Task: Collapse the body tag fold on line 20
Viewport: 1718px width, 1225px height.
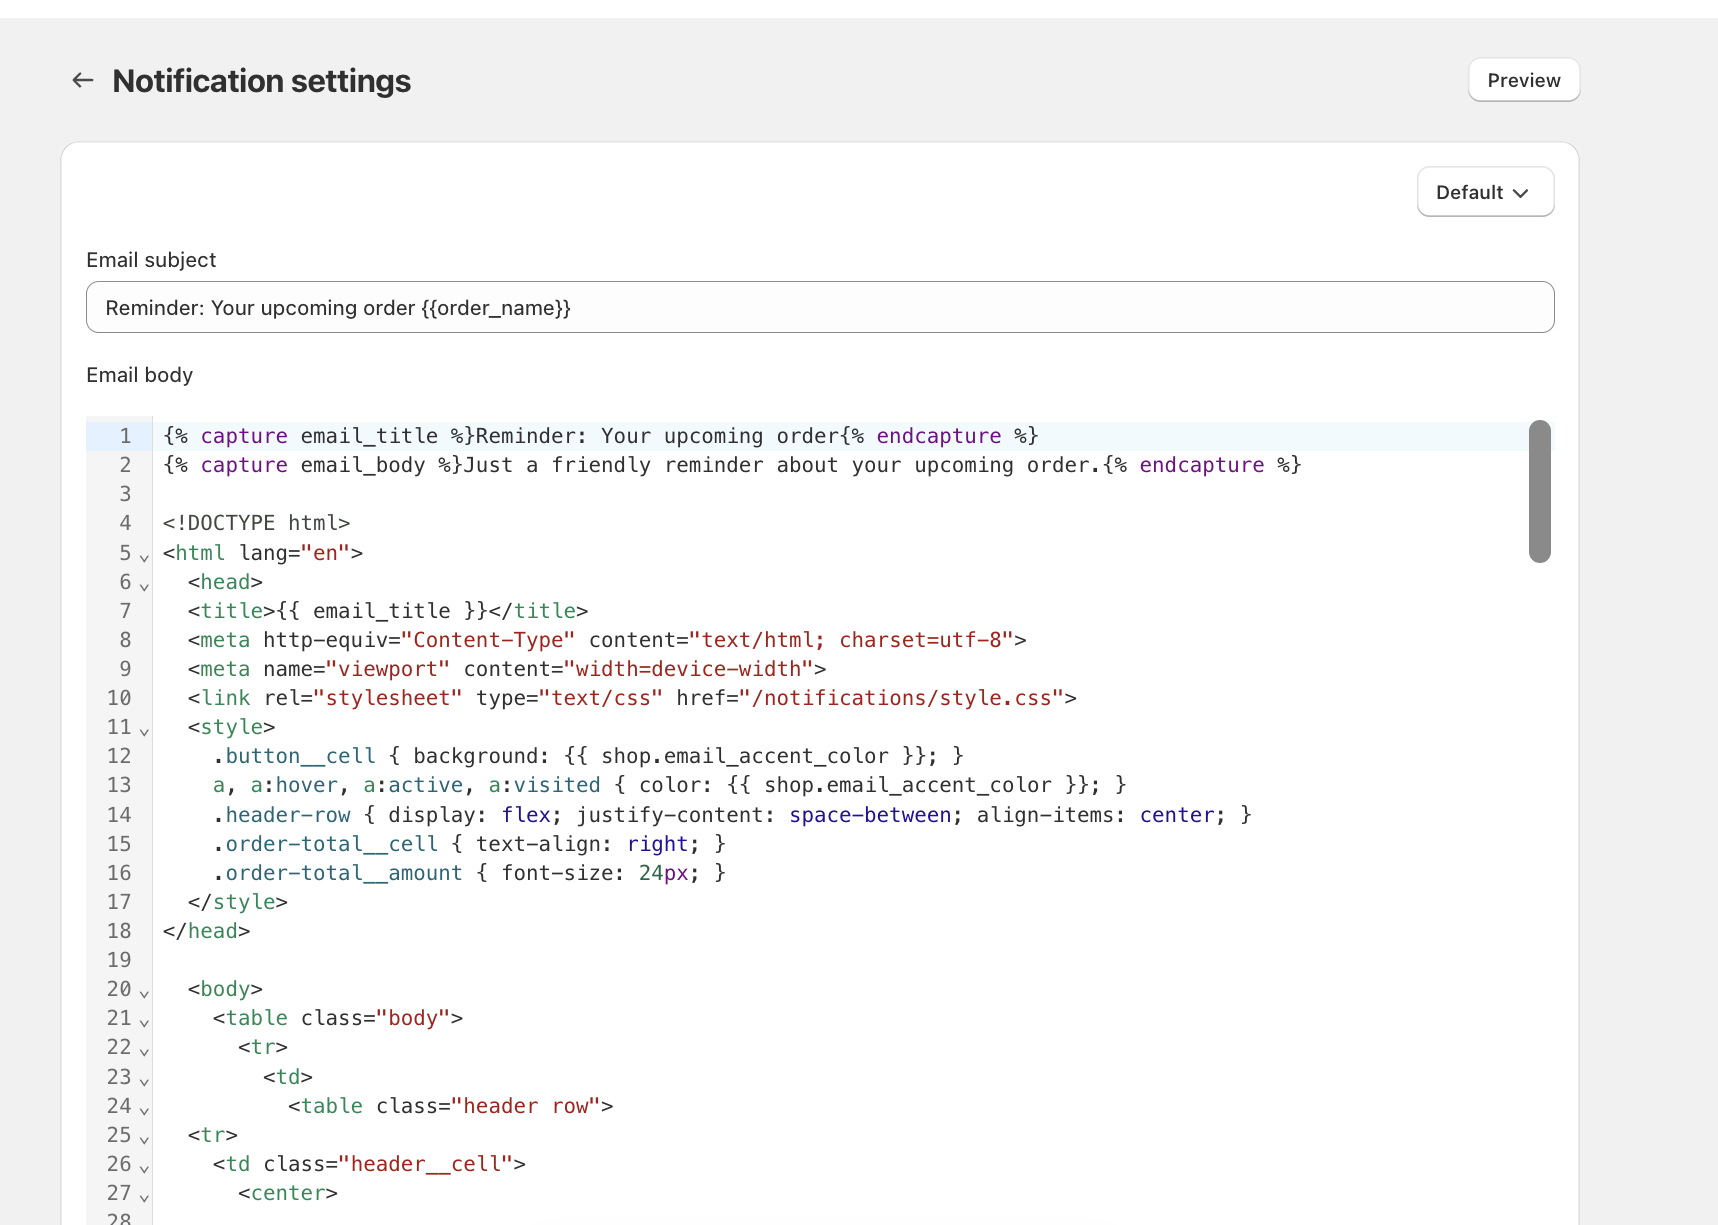Action: (144, 993)
